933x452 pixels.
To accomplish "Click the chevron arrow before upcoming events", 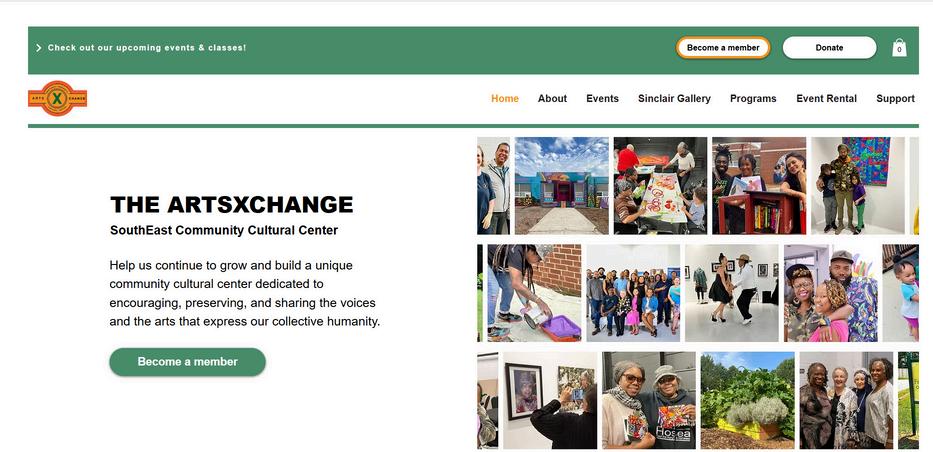I will (39, 48).
